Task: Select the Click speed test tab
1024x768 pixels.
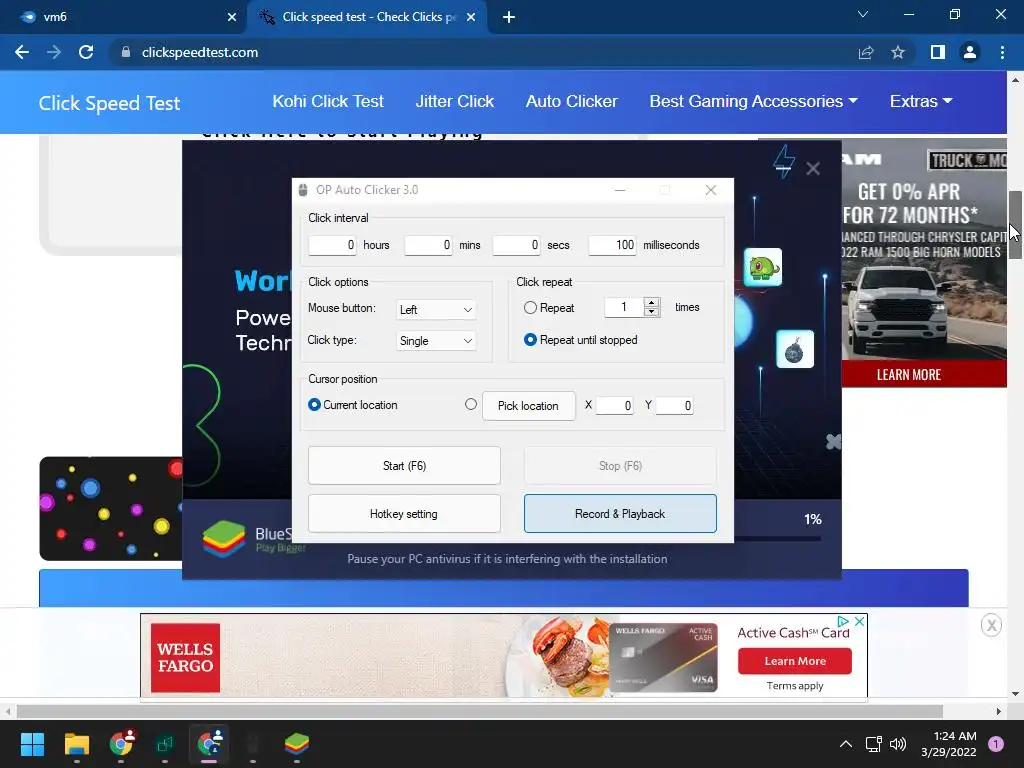Action: pyautogui.click(x=366, y=17)
